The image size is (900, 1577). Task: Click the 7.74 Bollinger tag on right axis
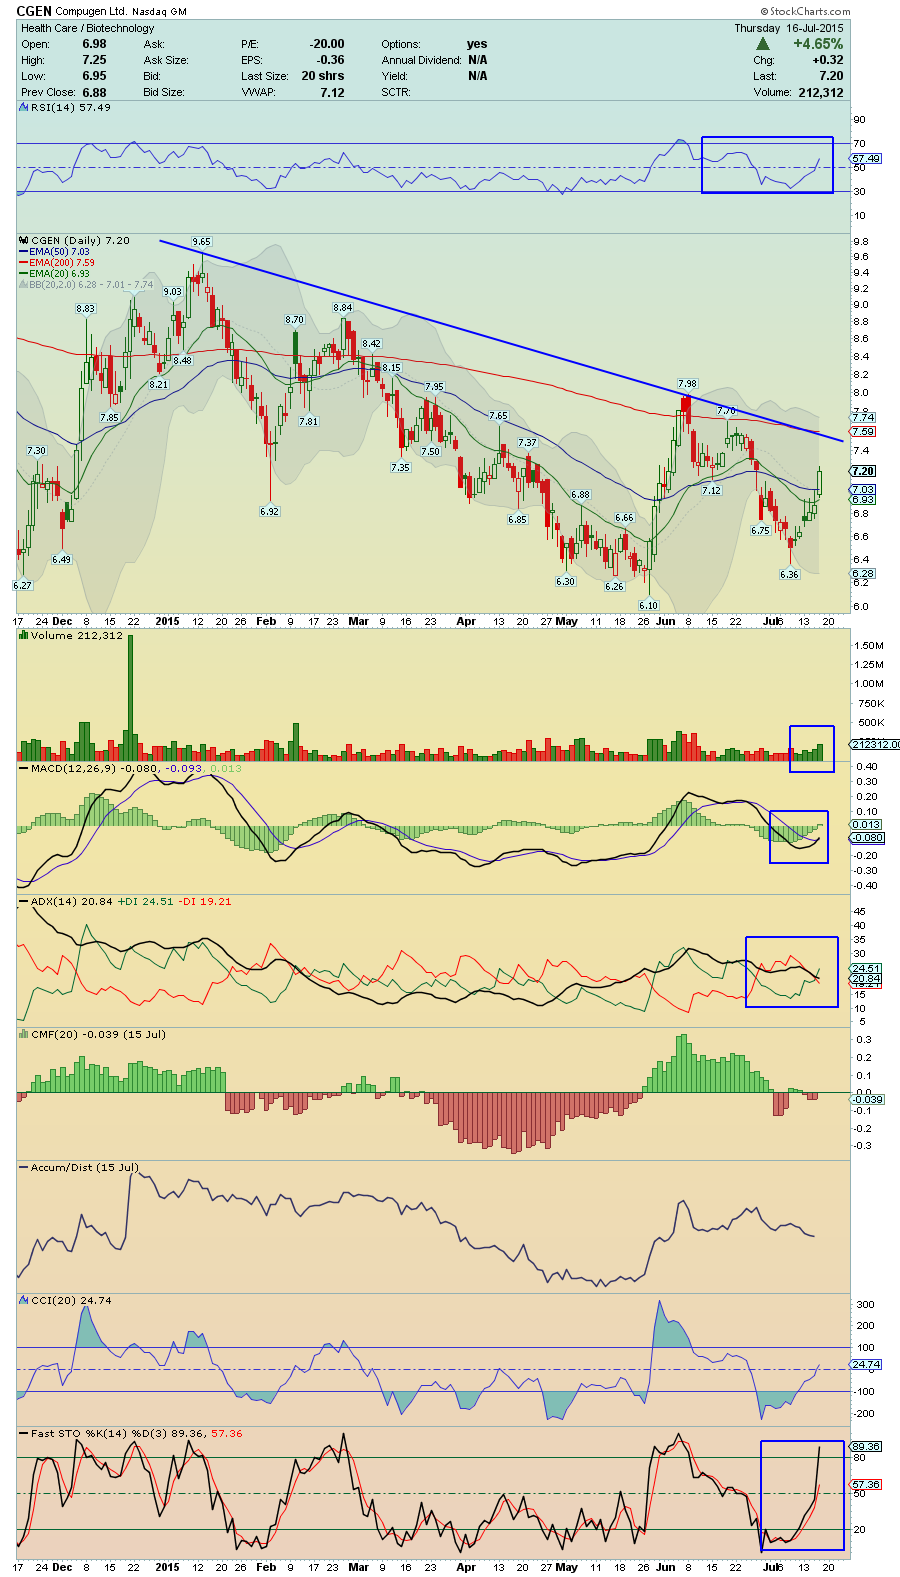864,417
